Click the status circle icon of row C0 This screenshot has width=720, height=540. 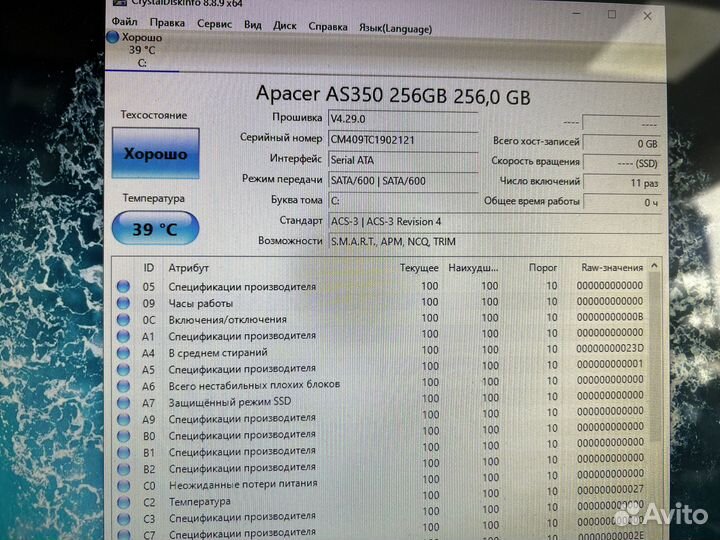[123, 485]
